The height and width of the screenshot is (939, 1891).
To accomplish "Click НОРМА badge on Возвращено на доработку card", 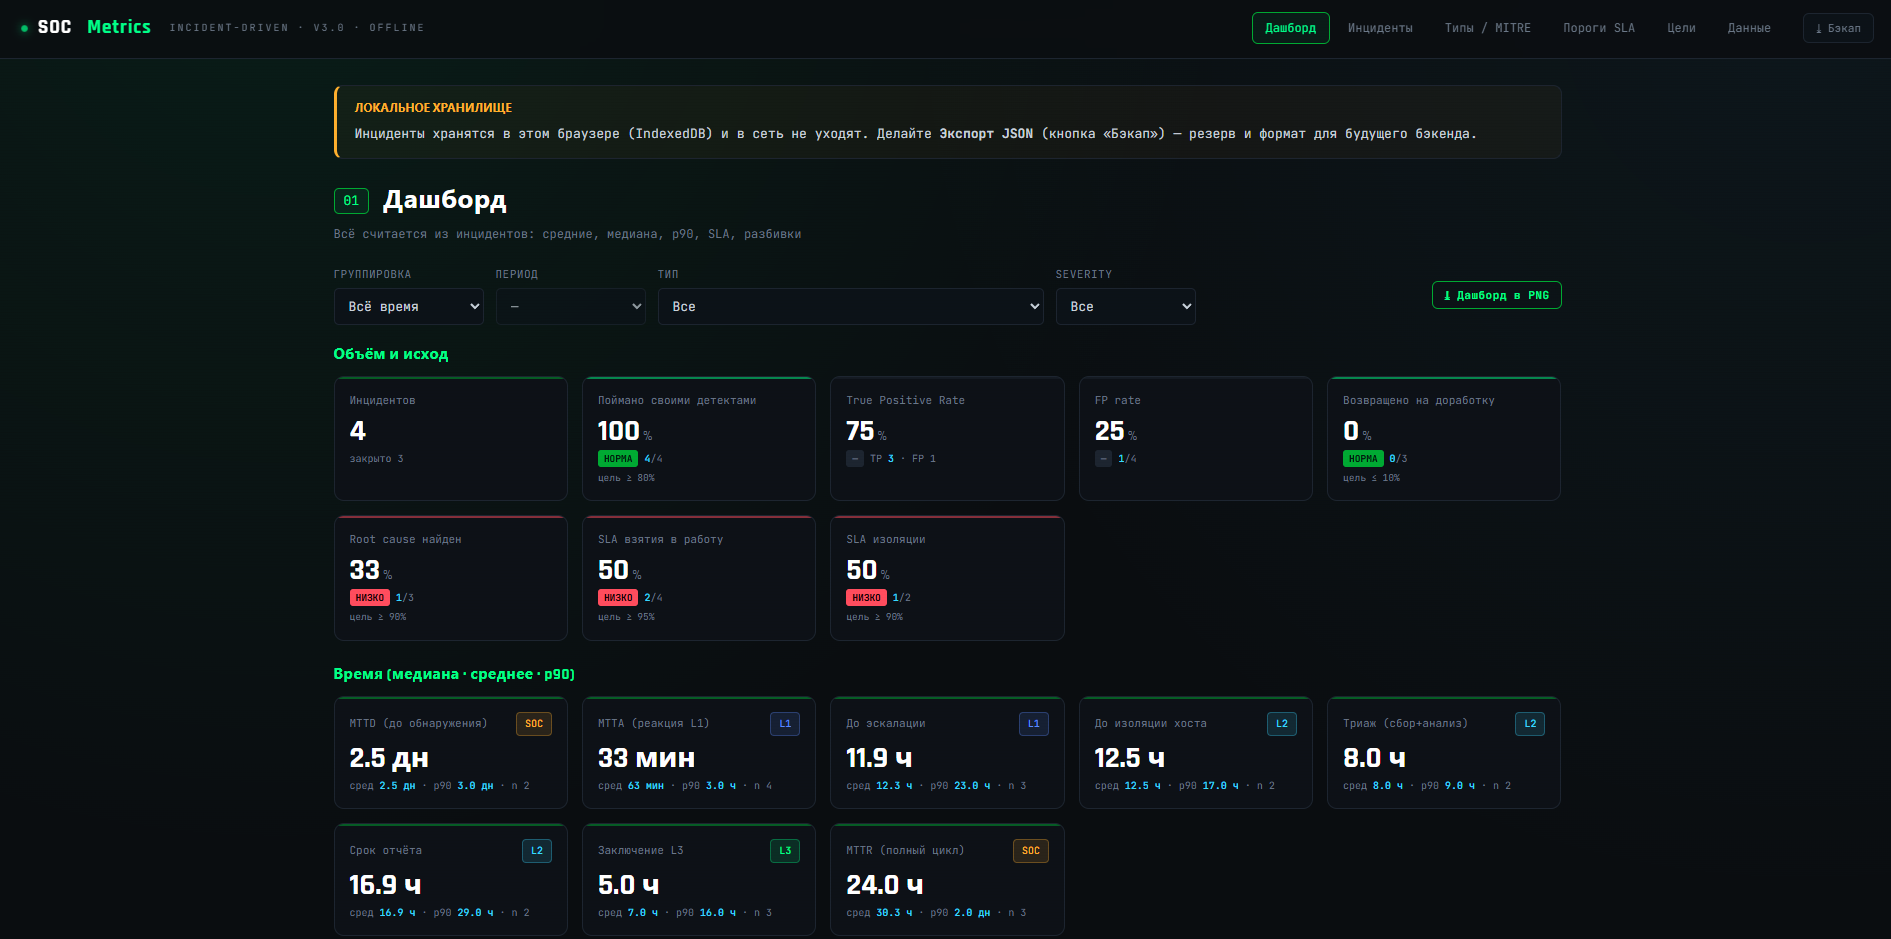I will [1363, 459].
